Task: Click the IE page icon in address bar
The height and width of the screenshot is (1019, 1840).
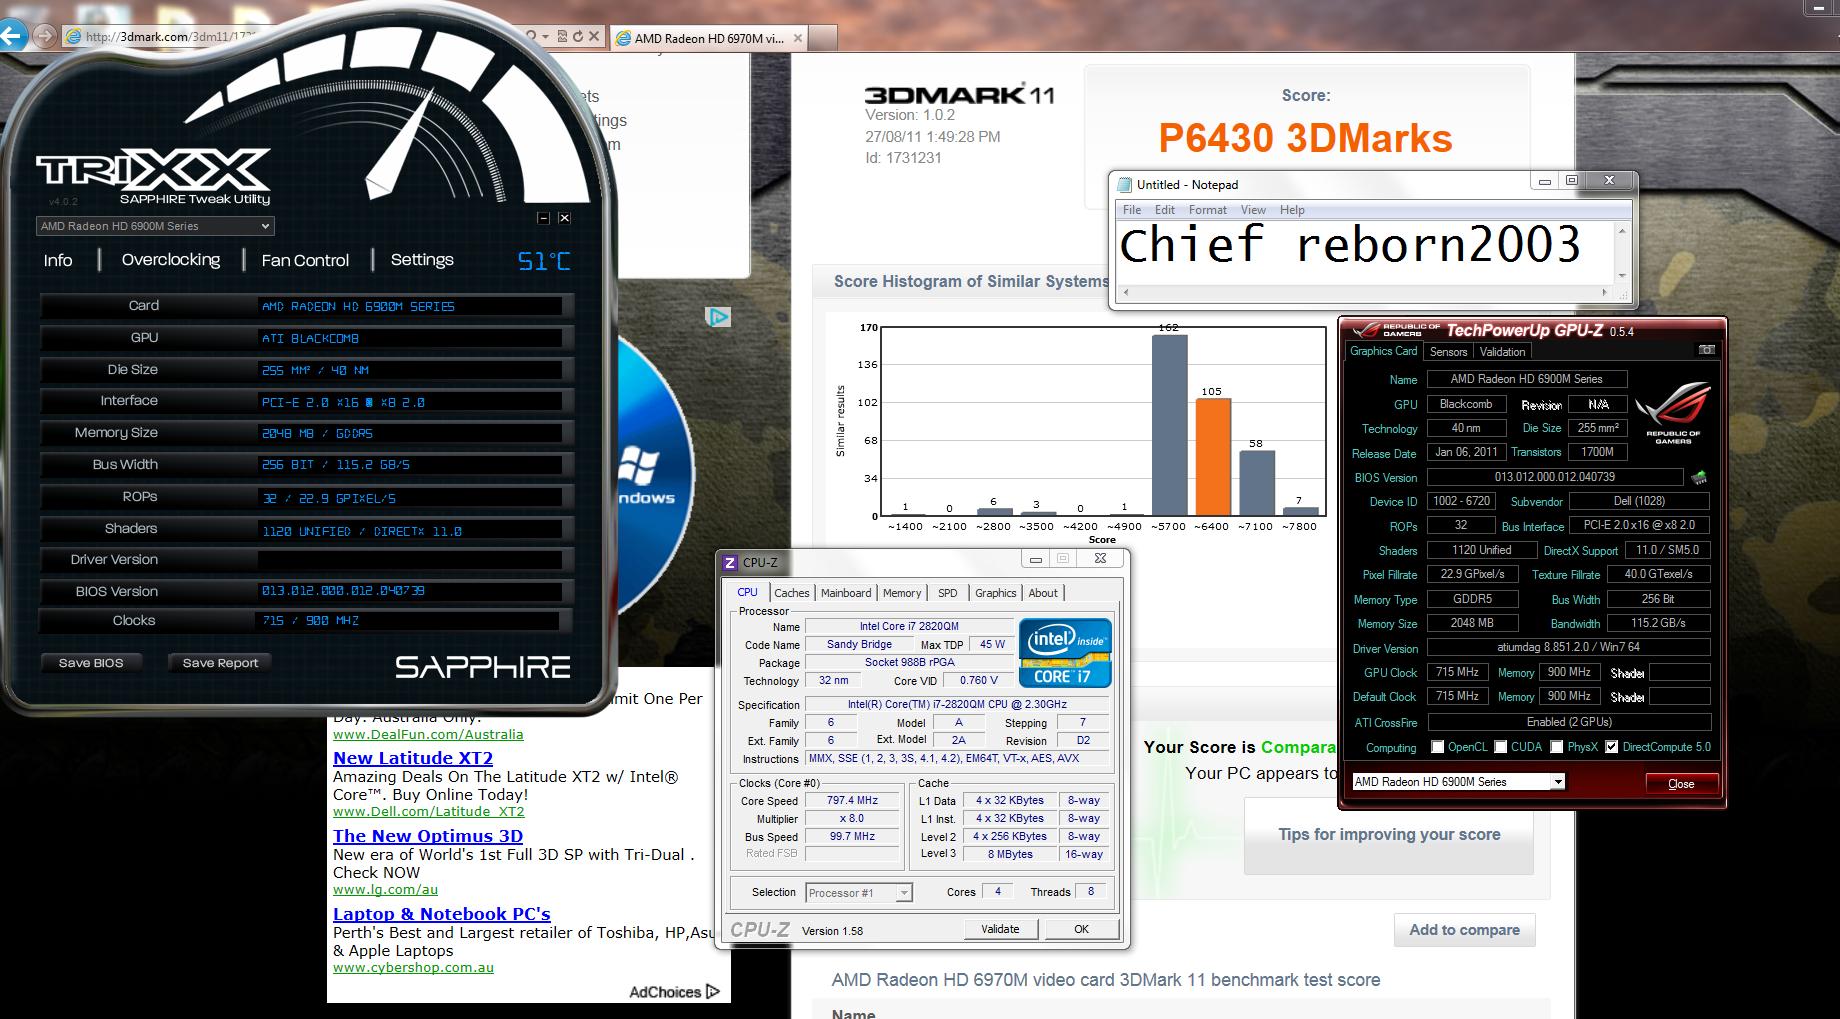Action: 72,37
